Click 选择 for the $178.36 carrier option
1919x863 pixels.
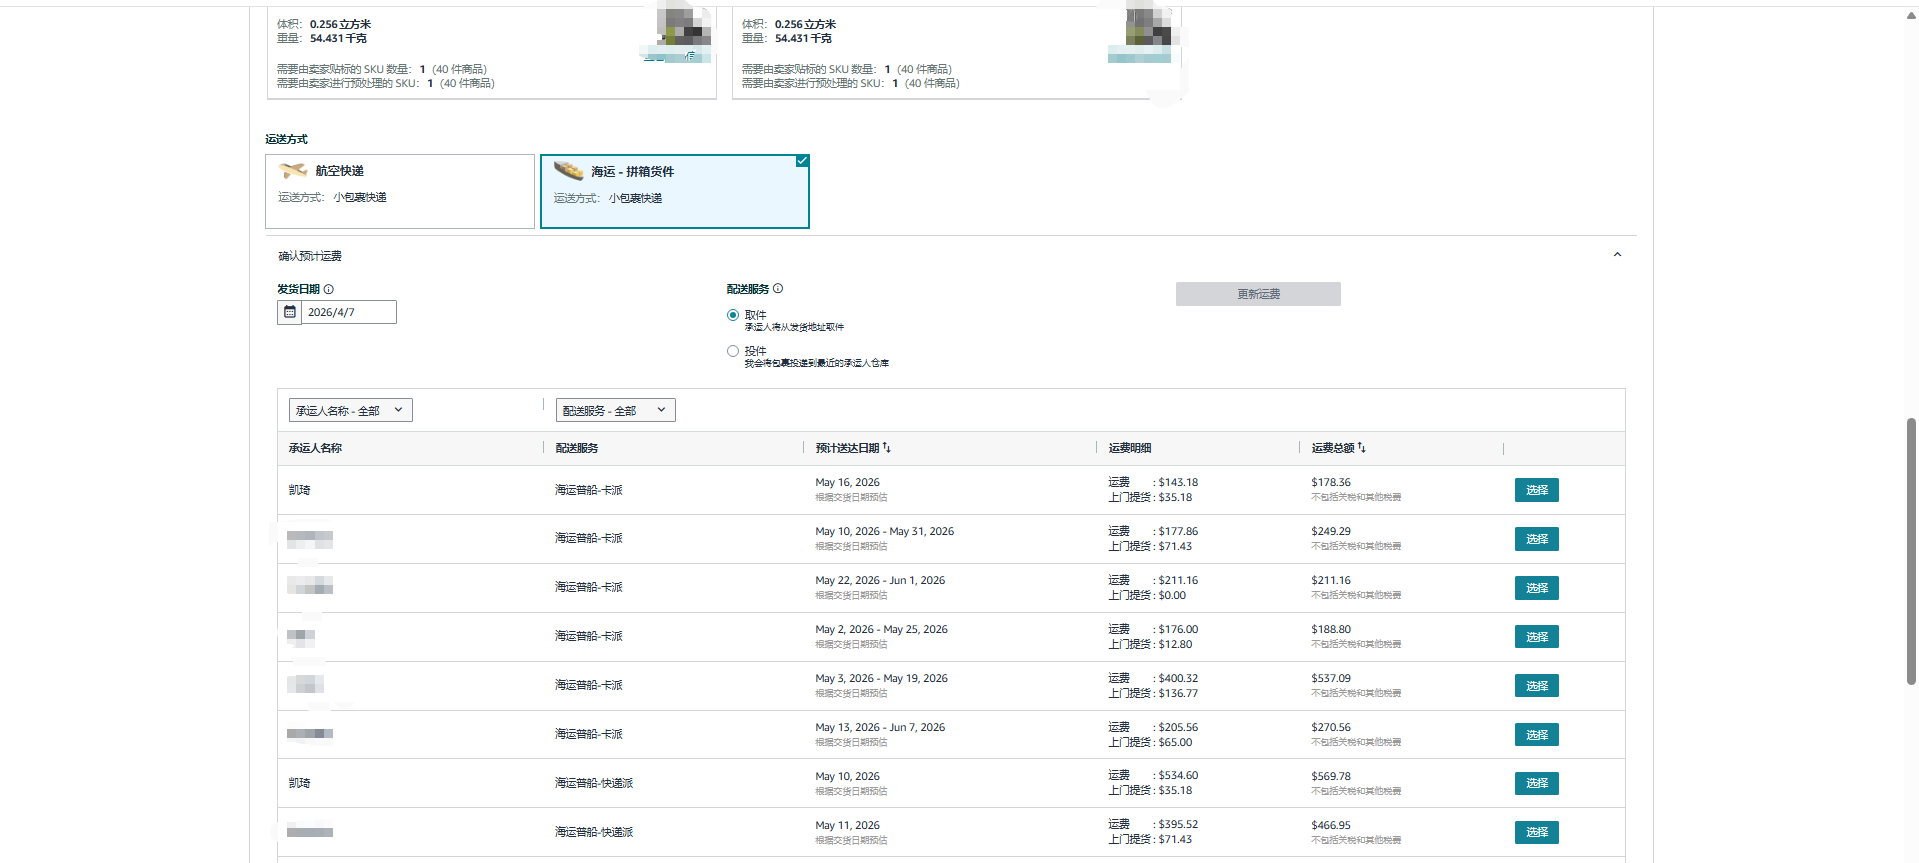coord(1536,490)
